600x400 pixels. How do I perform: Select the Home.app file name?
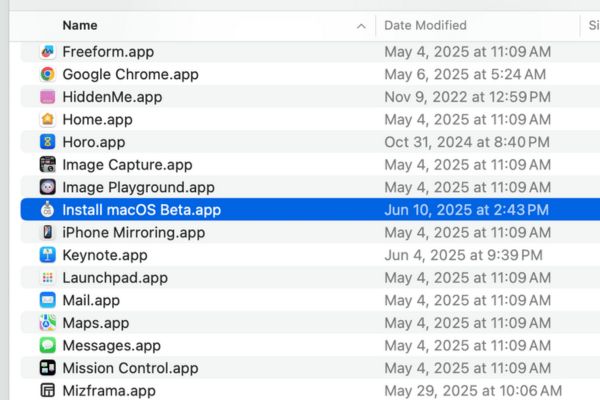click(97, 119)
